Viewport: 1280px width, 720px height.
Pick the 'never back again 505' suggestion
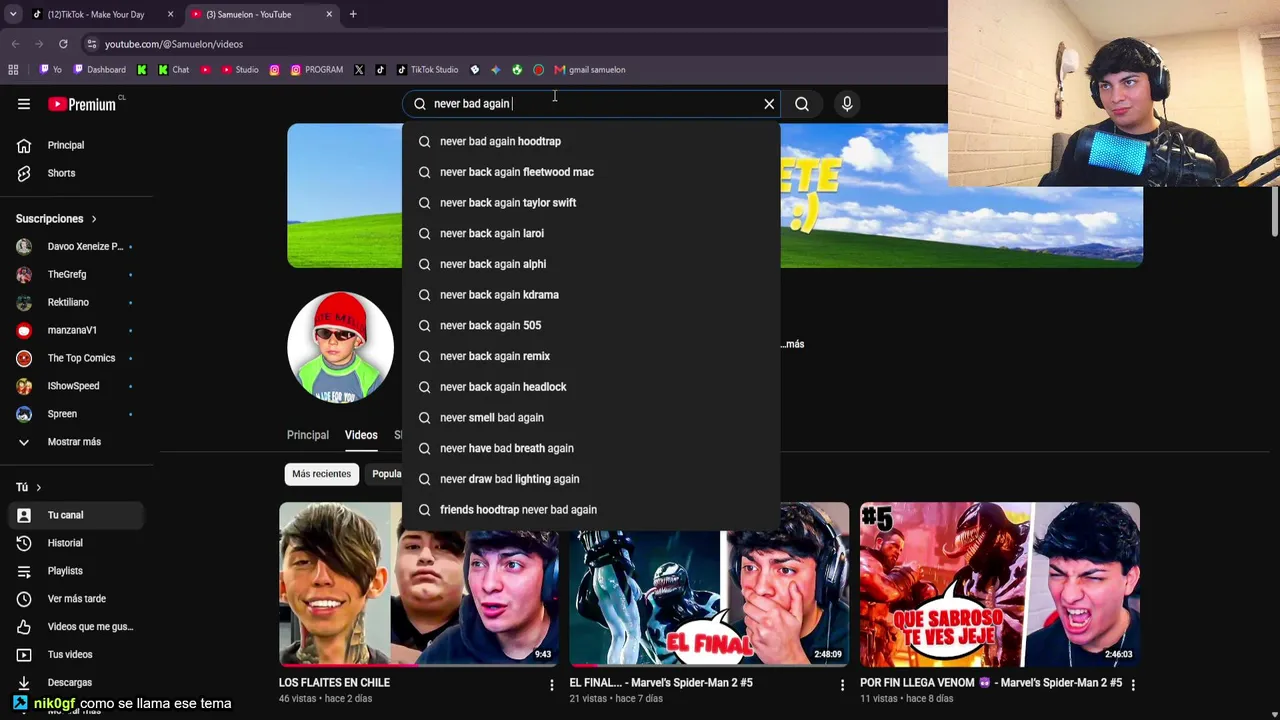[x=591, y=325]
